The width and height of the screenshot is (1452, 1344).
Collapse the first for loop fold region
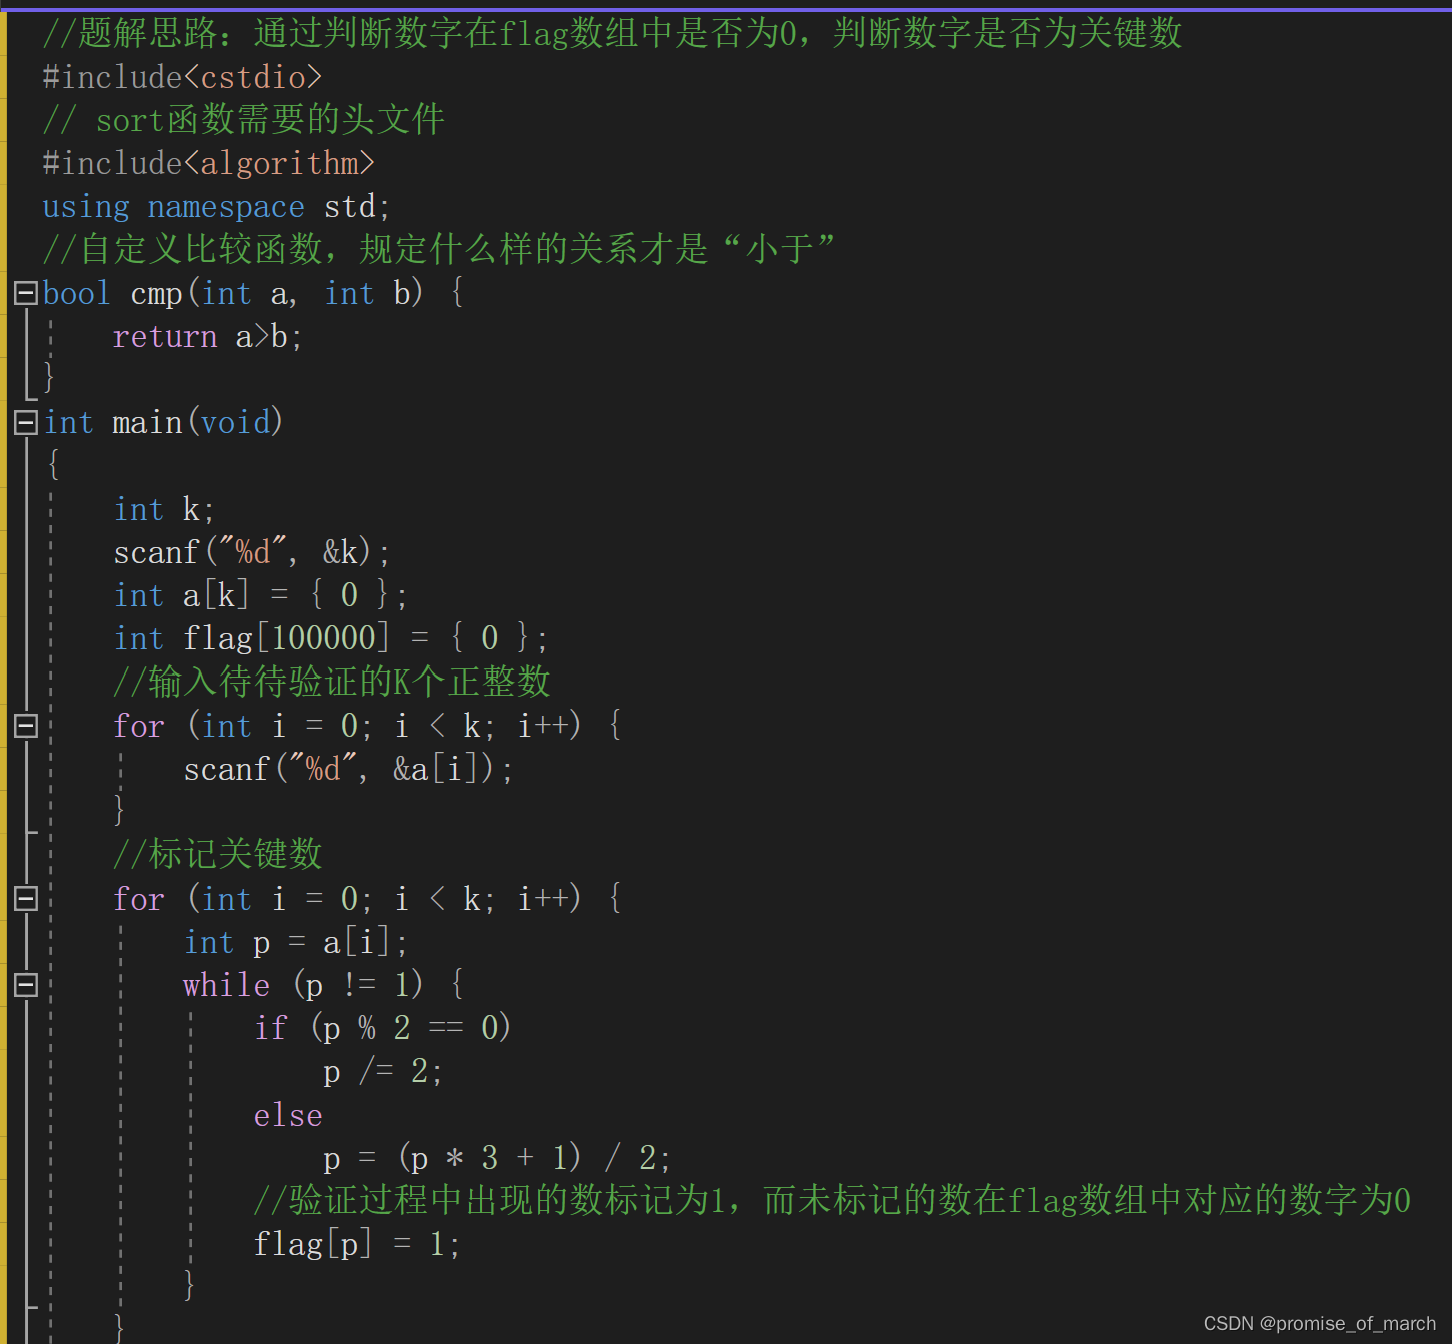pos(25,725)
